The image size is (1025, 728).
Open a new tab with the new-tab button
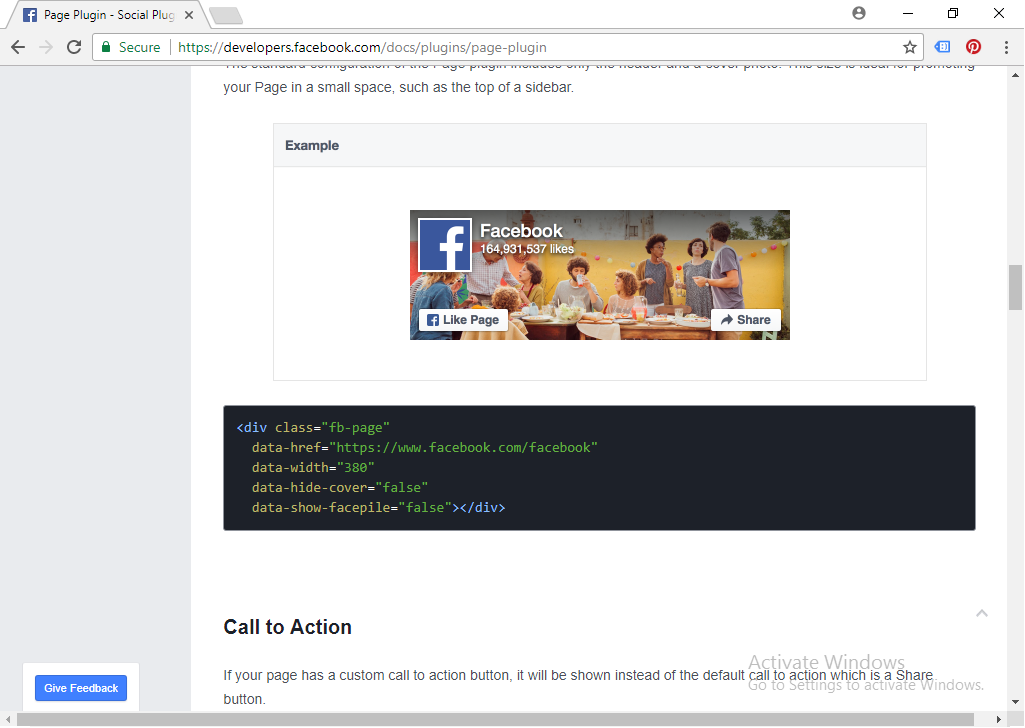click(226, 16)
